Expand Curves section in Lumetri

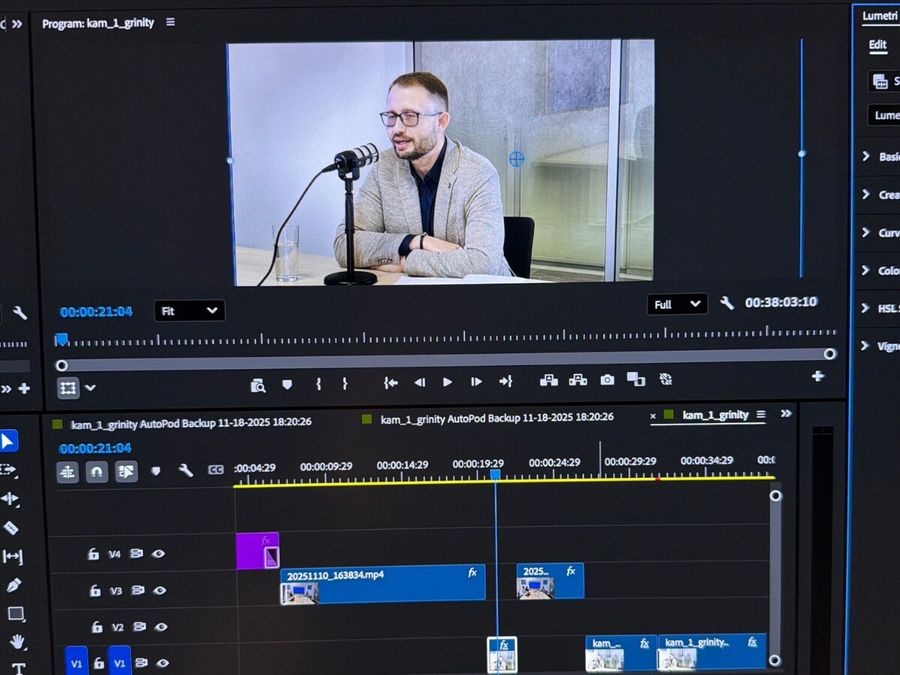click(866, 232)
